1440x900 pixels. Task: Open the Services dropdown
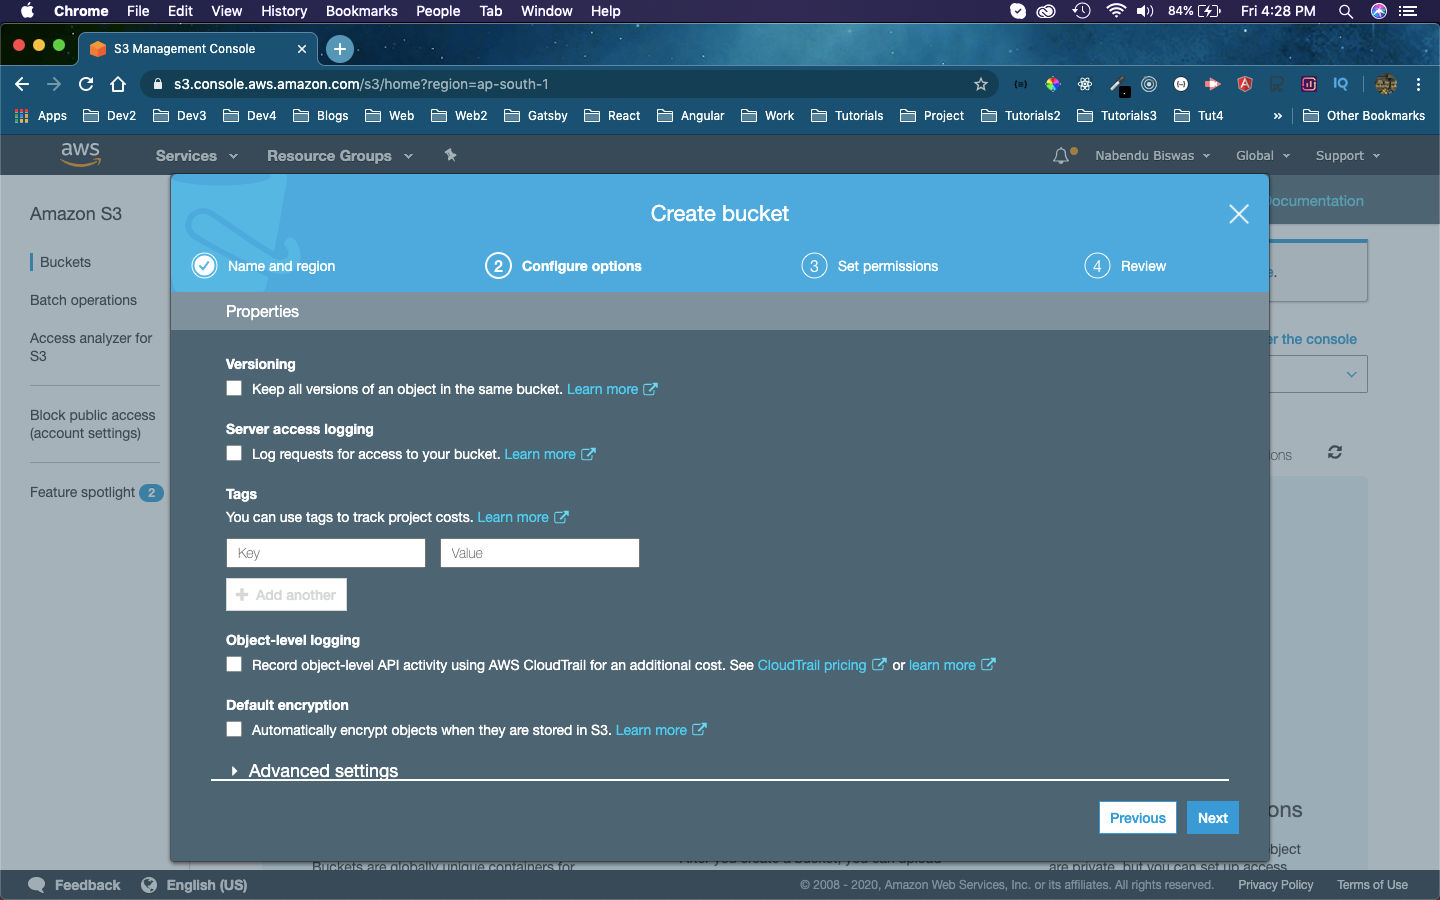pos(197,156)
